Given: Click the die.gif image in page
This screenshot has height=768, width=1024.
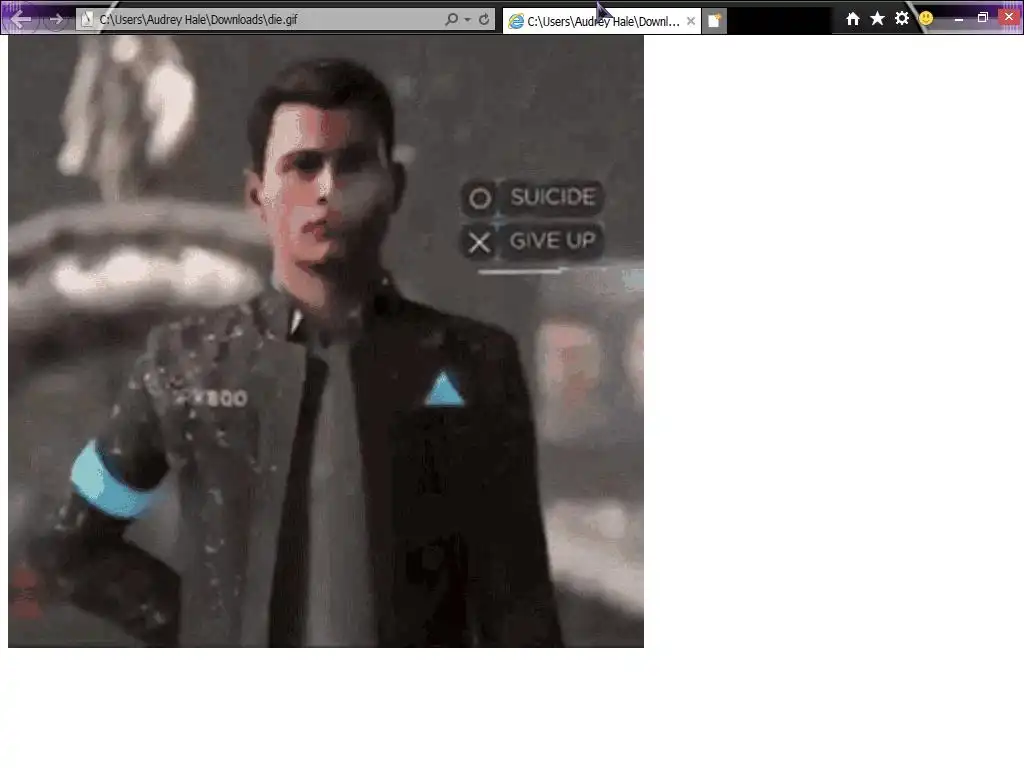Looking at the screenshot, I should tap(326, 341).
